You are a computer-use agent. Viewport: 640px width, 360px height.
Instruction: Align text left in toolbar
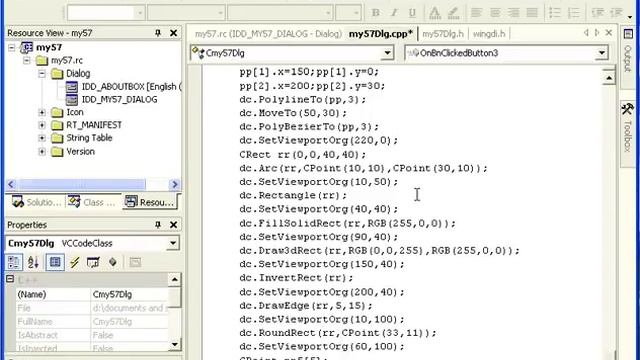click(476, 13)
